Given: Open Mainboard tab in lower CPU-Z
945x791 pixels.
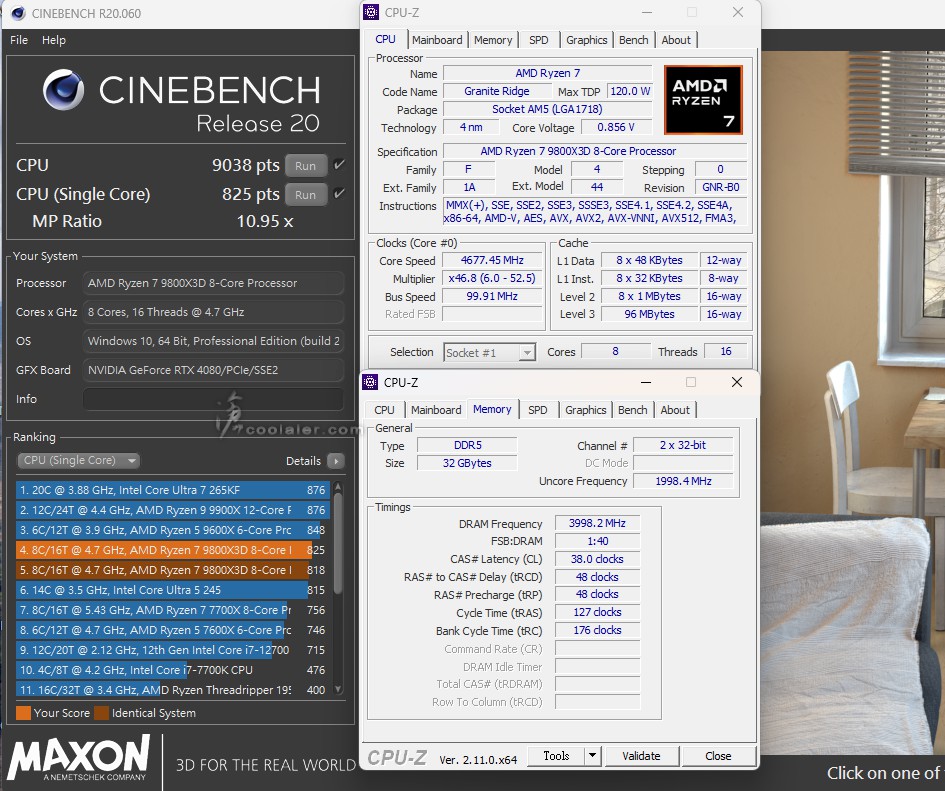Looking at the screenshot, I should 436,410.
